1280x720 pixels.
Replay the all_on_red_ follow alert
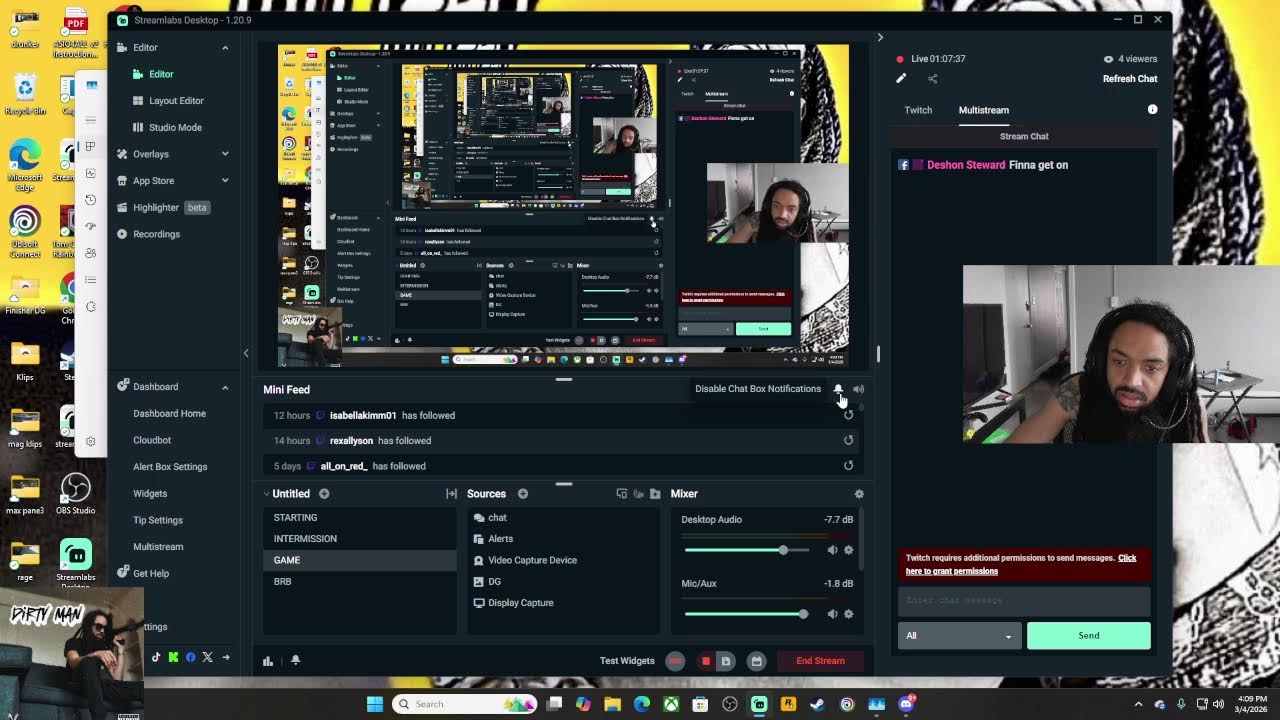coord(848,465)
